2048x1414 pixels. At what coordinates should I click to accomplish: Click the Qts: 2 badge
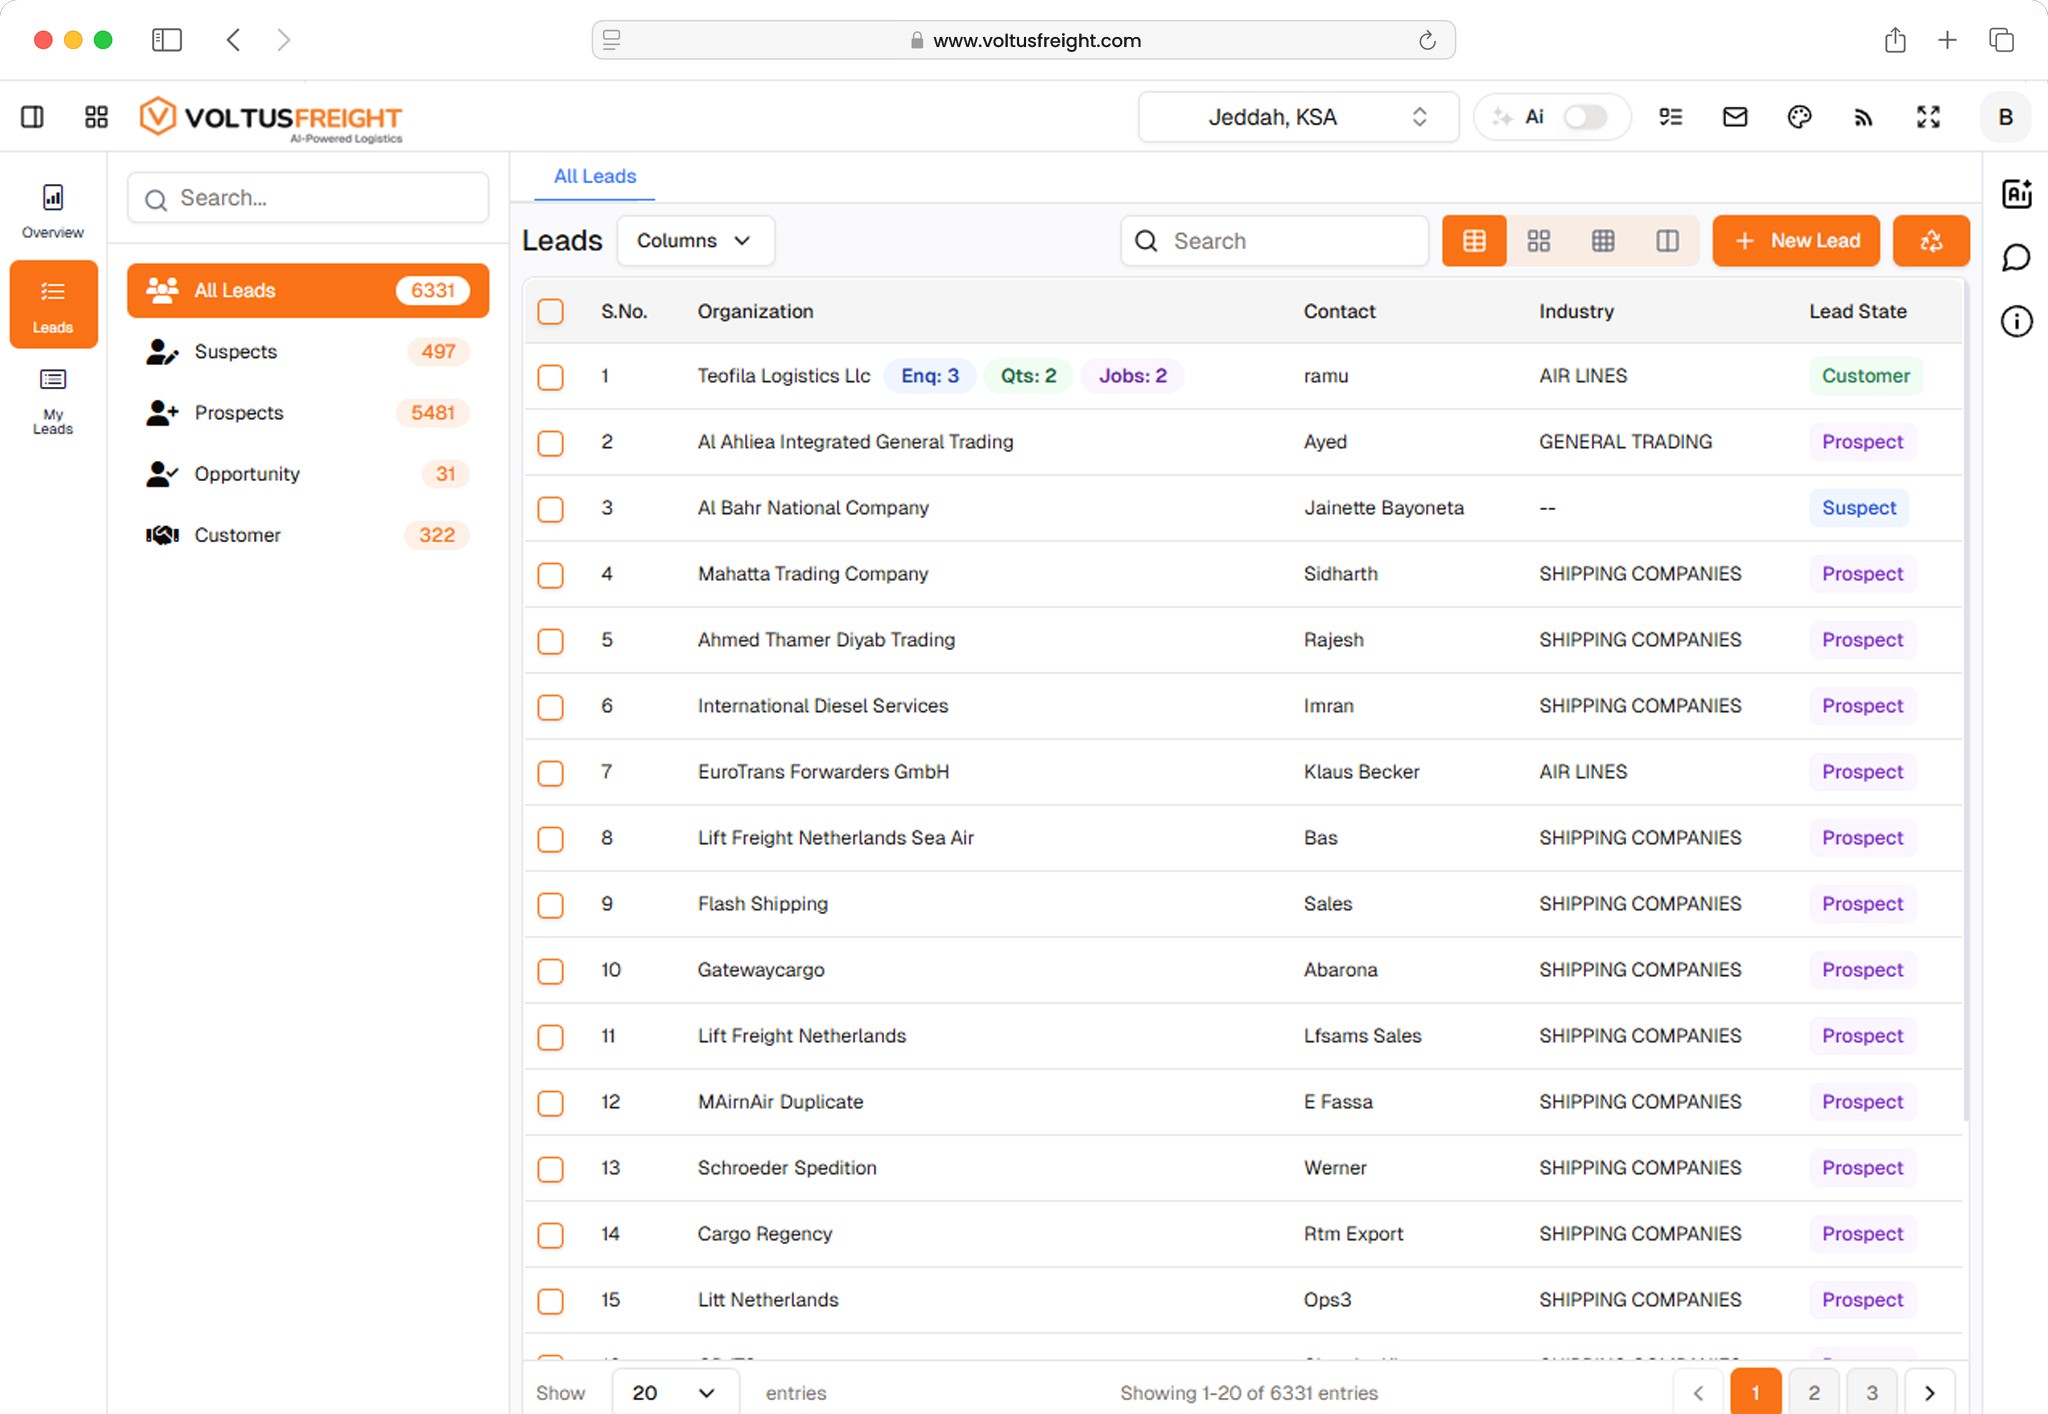pyautogui.click(x=1028, y=376)
